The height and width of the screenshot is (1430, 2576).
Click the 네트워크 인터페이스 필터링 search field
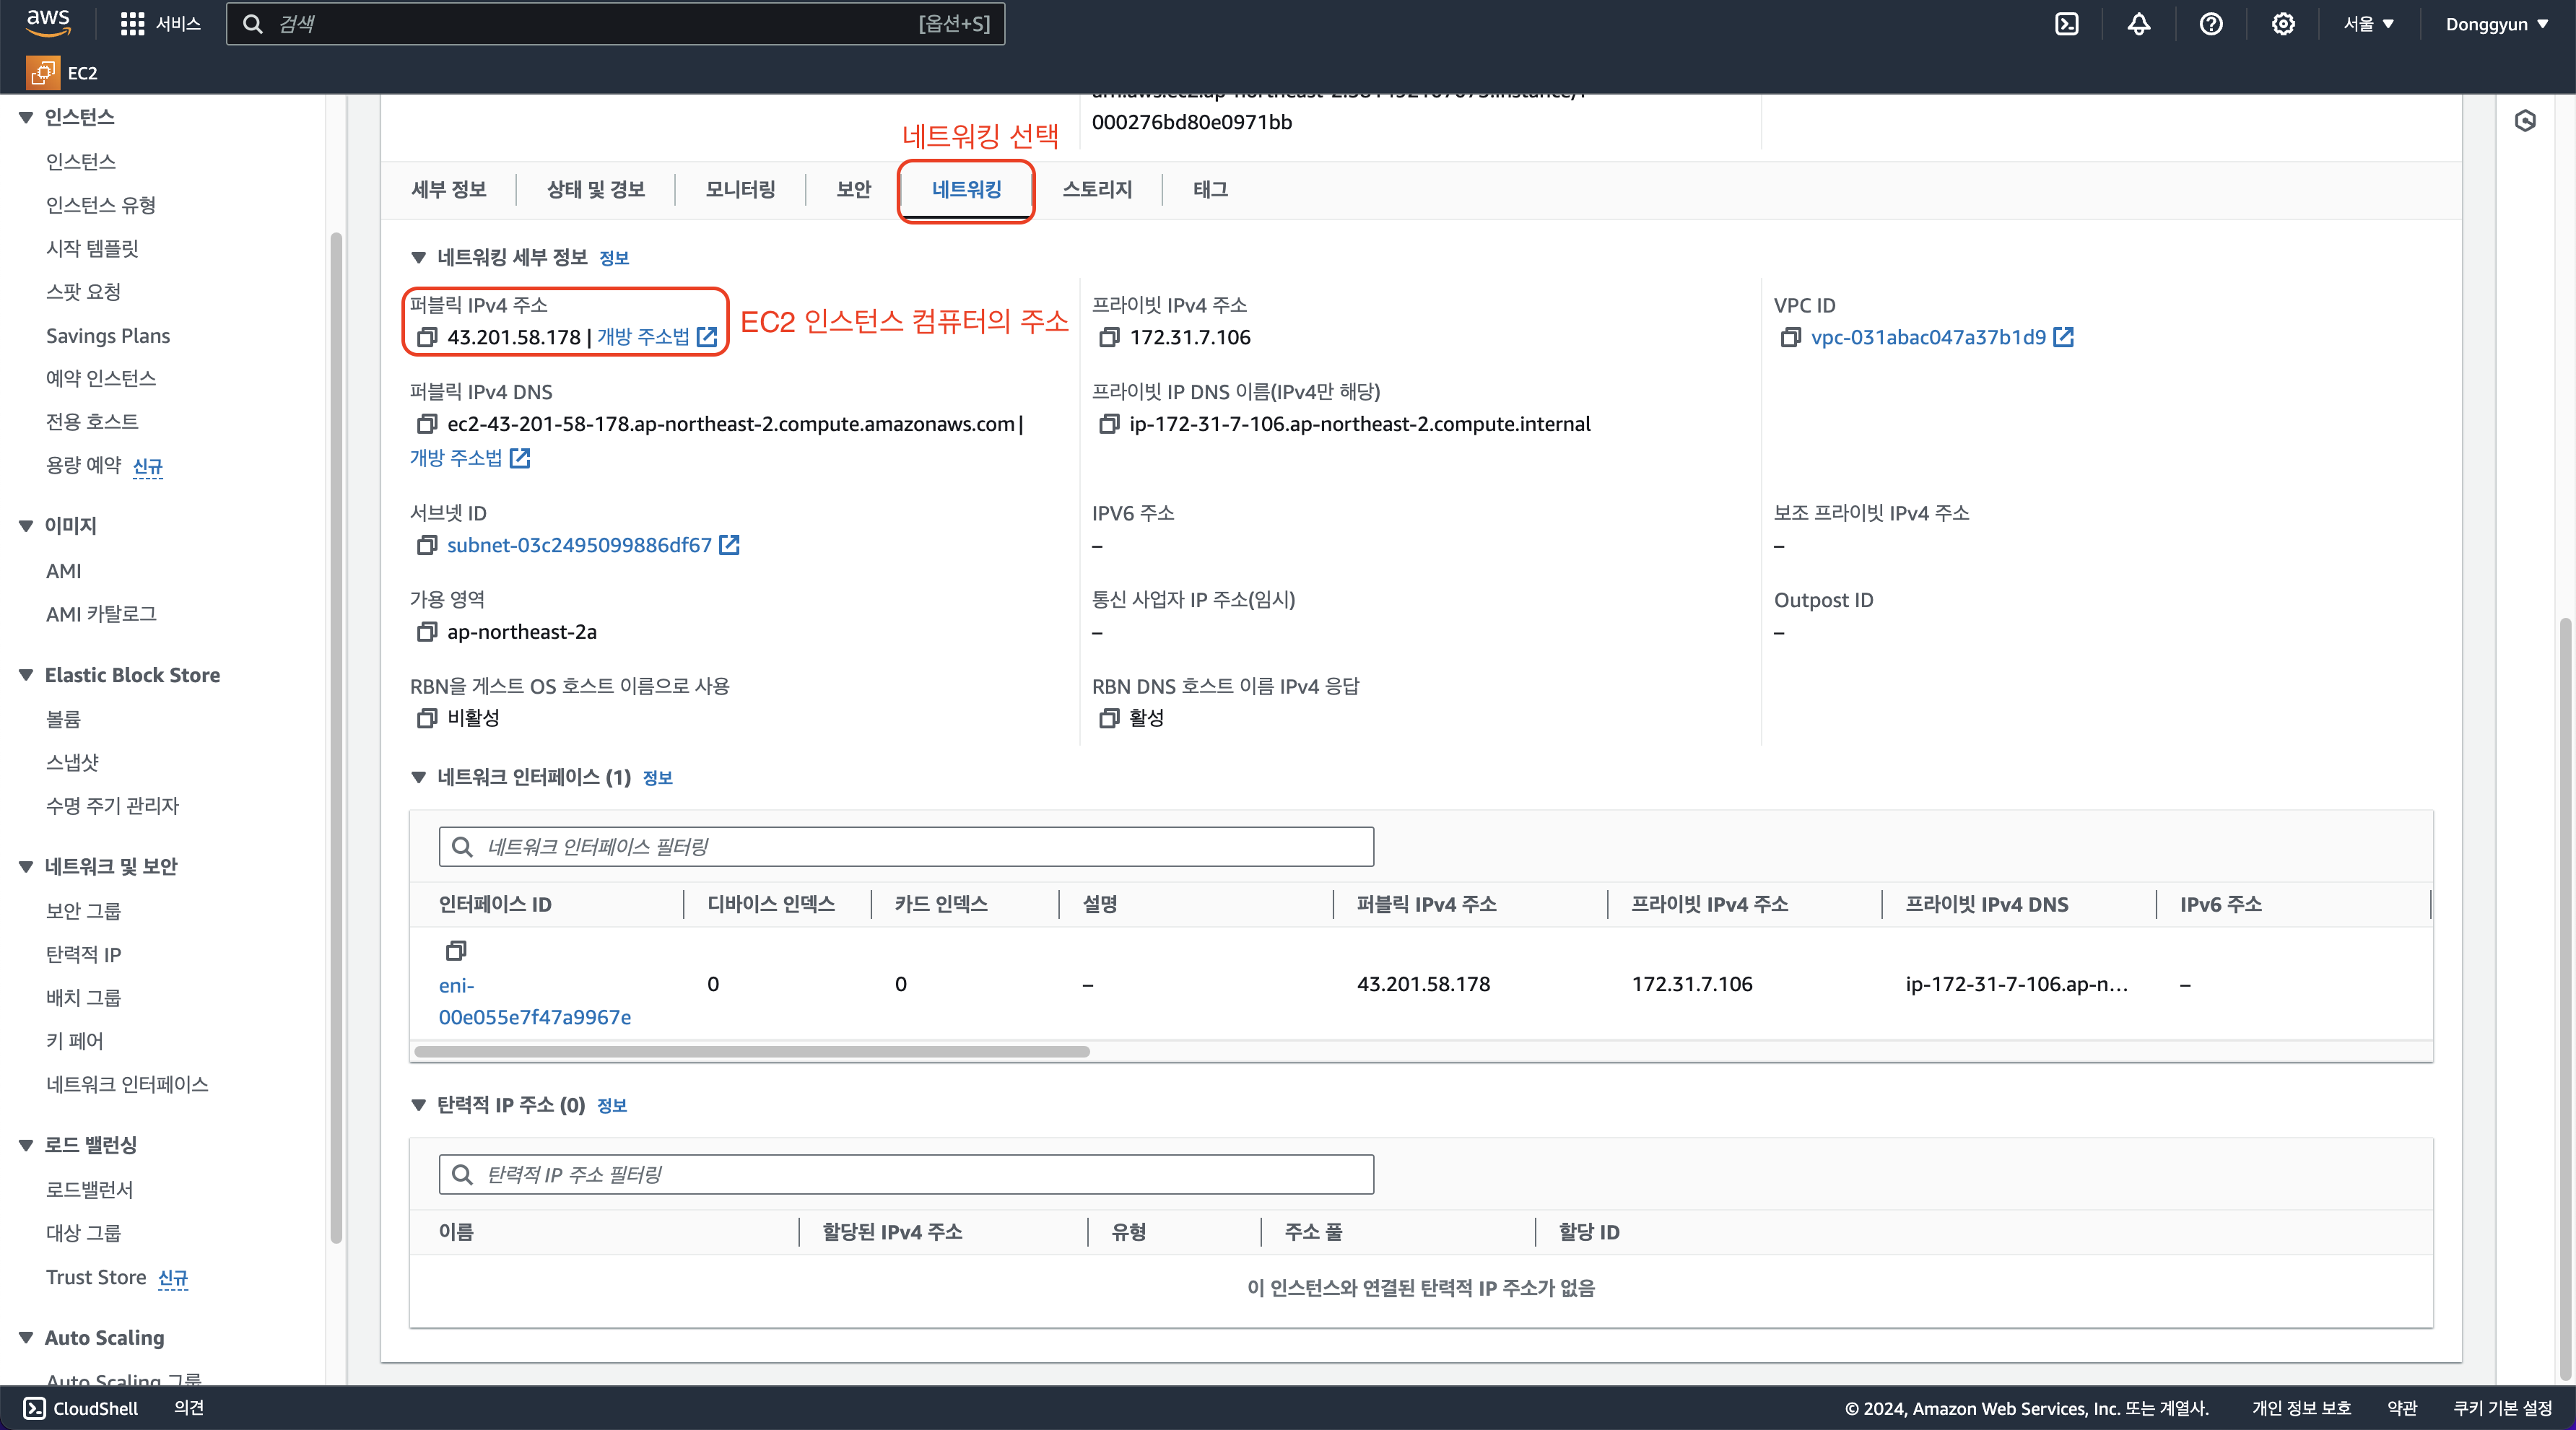906,847
